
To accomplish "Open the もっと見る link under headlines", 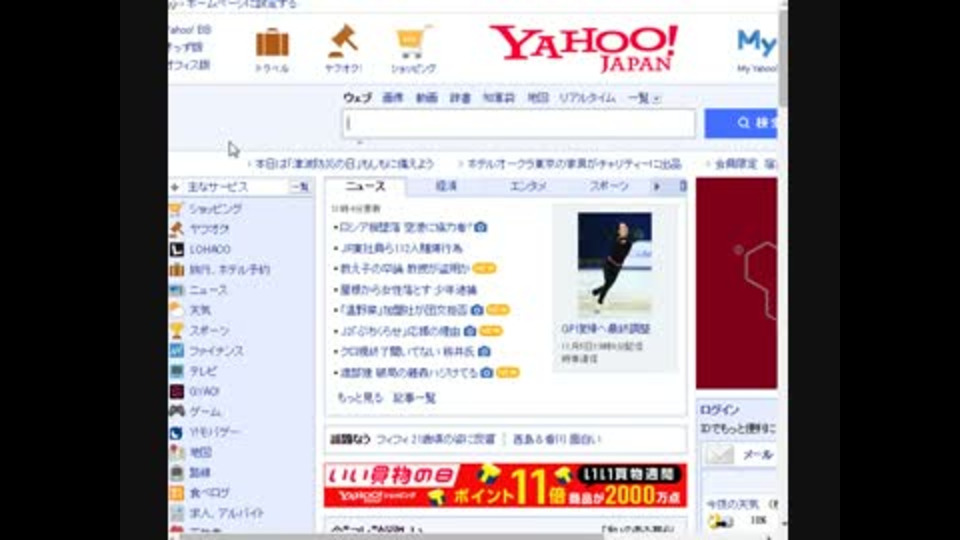I will 359,398.
